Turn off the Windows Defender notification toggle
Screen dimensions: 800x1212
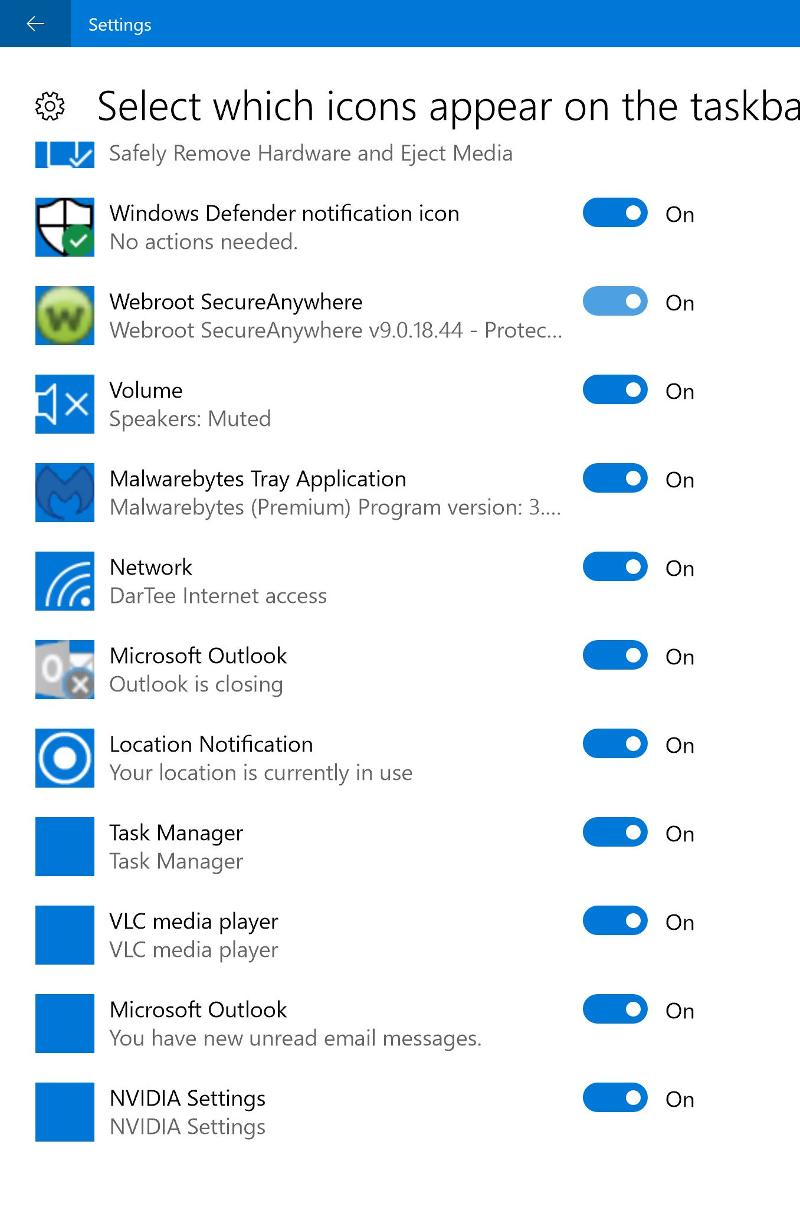pos(616,213)
